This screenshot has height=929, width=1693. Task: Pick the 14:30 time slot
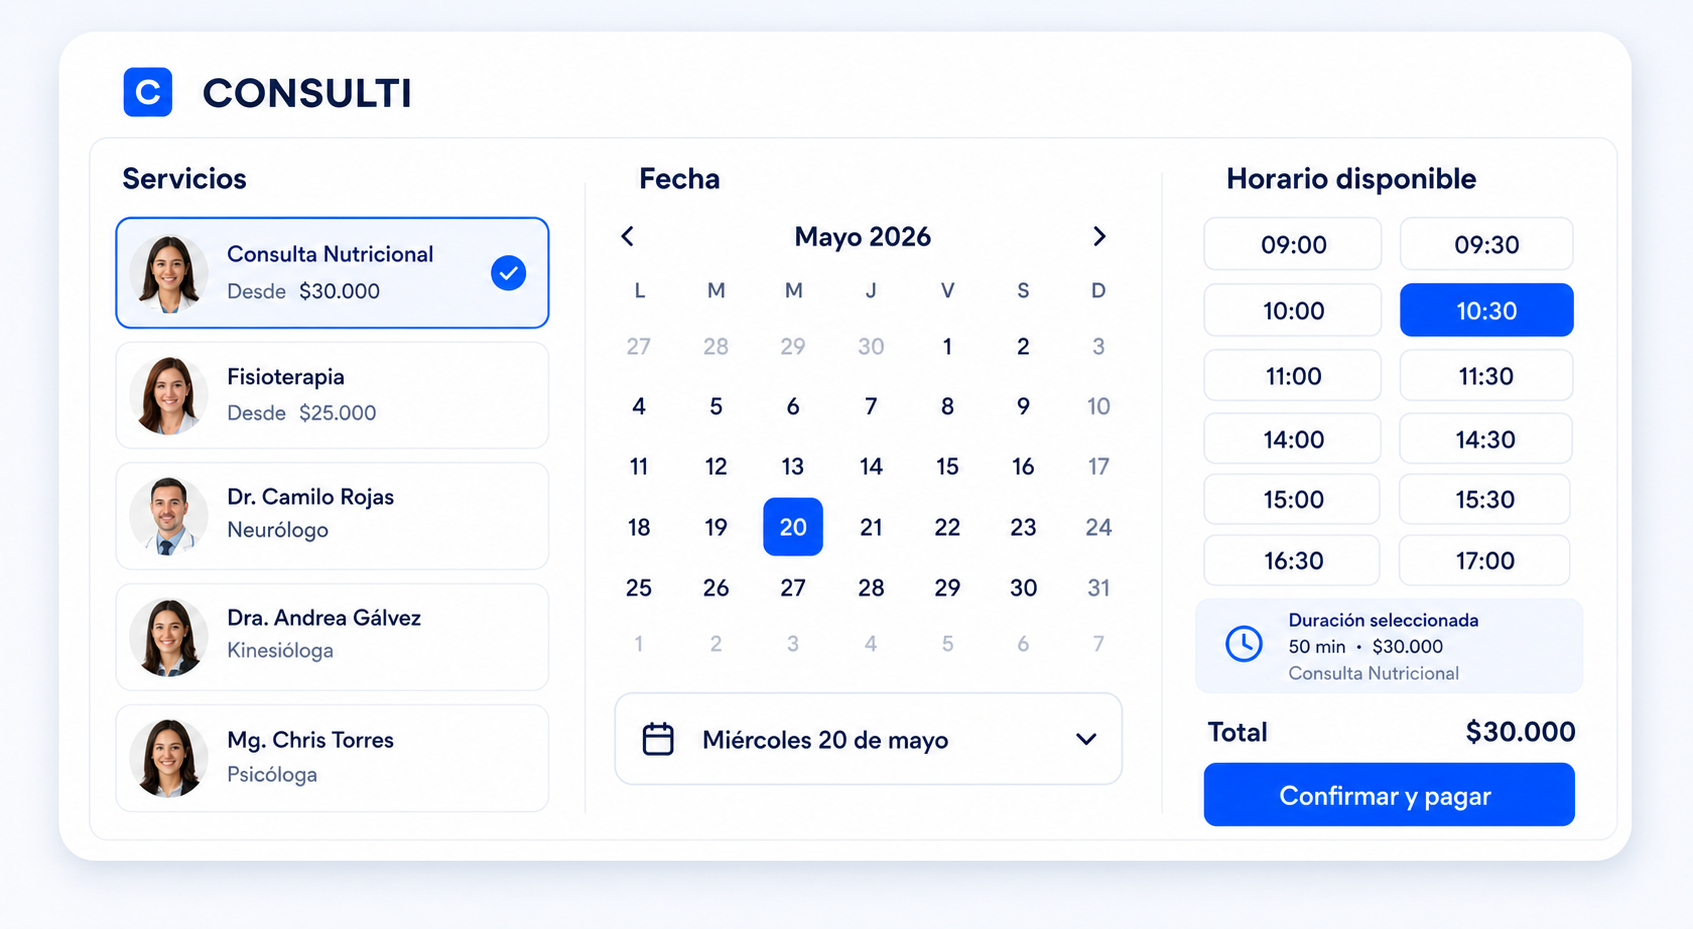click(1485, 439)
